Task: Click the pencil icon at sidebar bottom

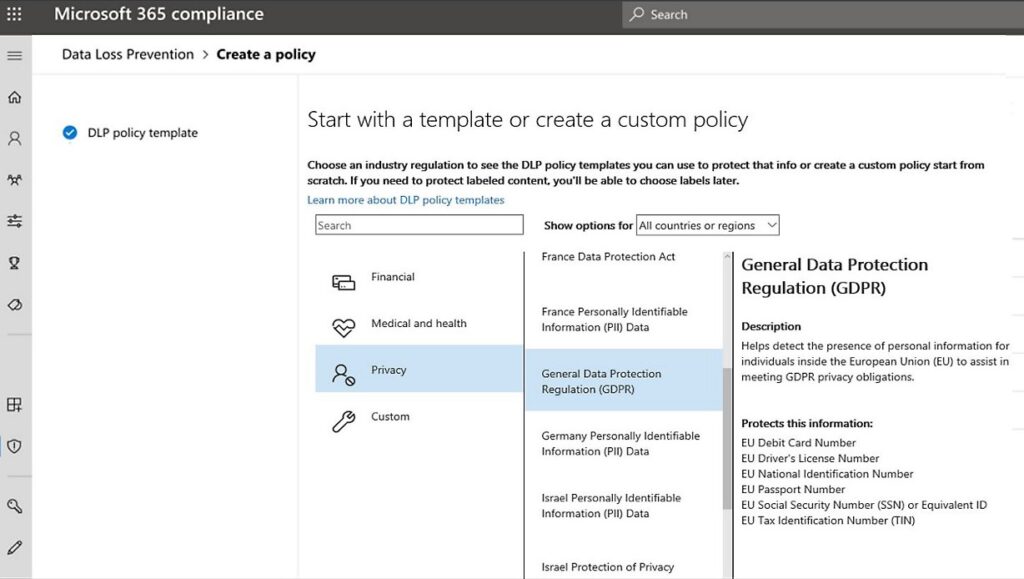Action: (x=14, y=546)
